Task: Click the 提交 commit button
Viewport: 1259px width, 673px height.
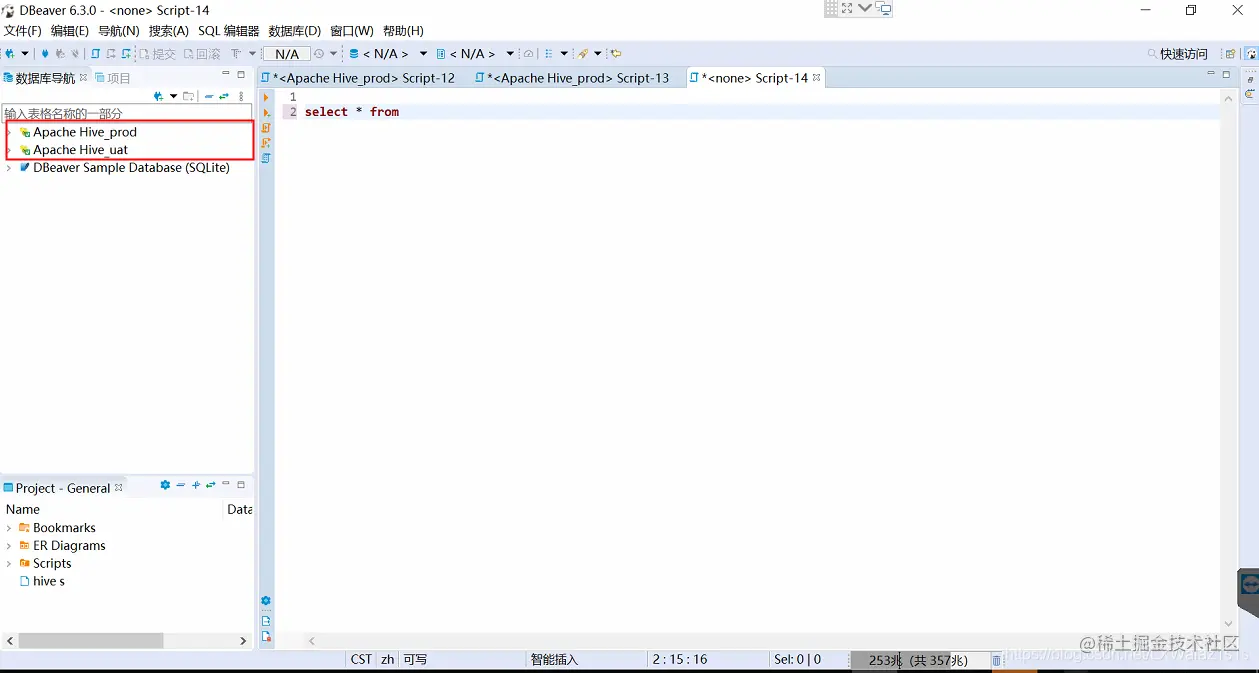Action: point(157,54)
